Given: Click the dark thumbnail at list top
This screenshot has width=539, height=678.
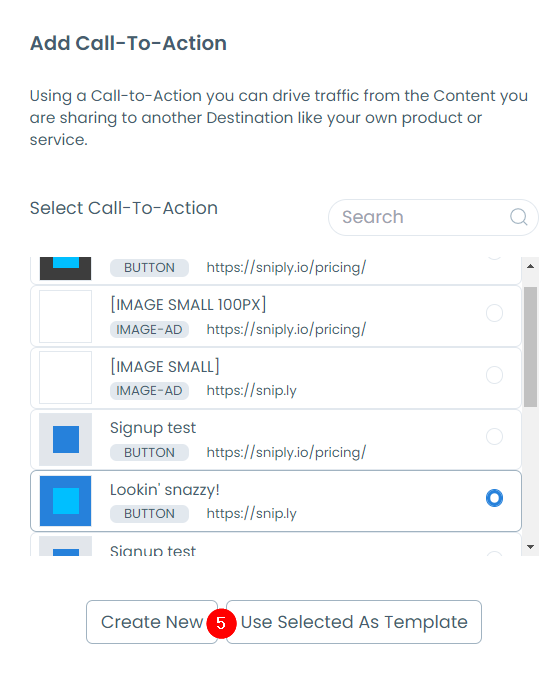Looking at the screenshot, I should click(65, 269).
